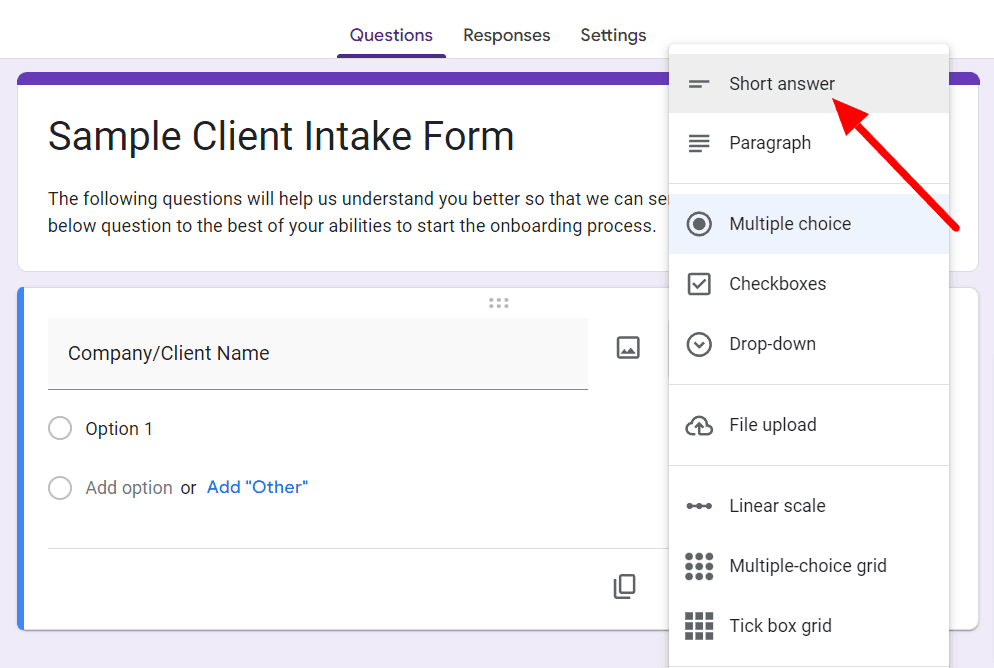Choose Paragraph question type

click(x=809, y=143)
